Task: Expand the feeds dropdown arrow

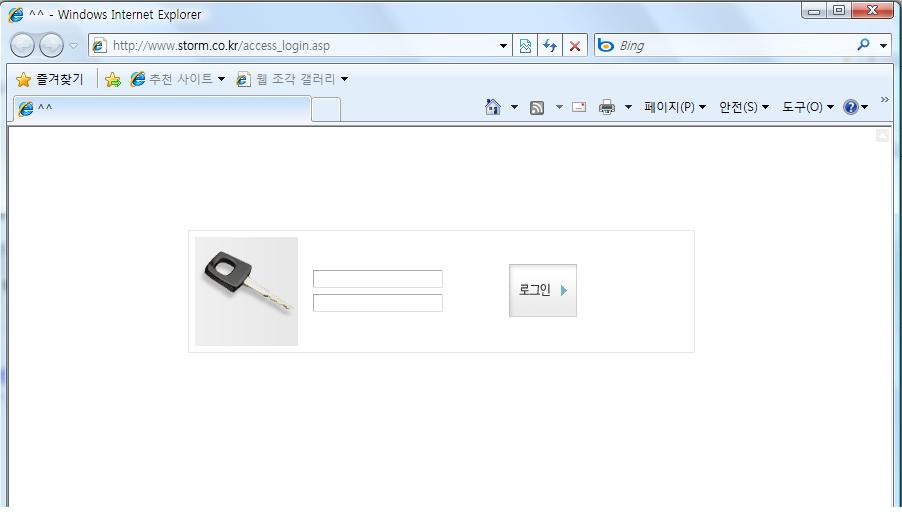Action: [559, 107]
